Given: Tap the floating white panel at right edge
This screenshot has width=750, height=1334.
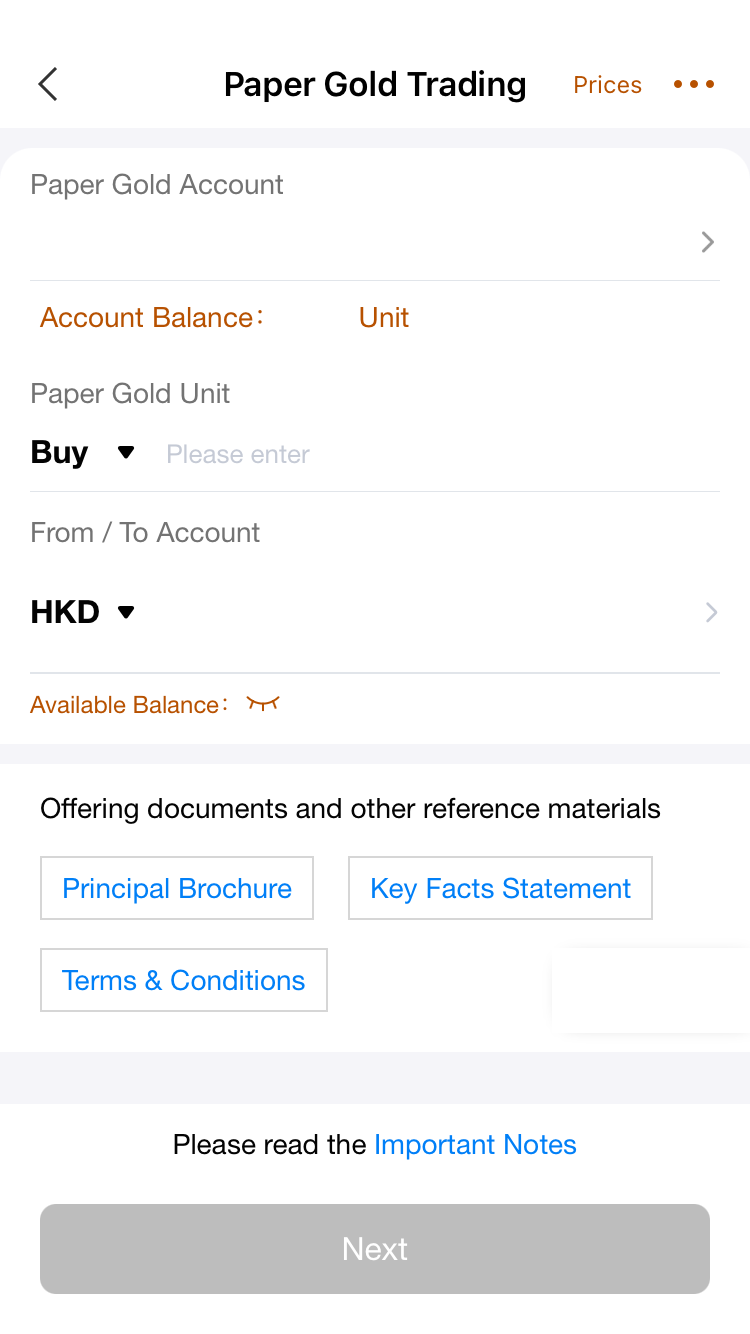Looking at the screenshot, I should pyautogui.click(x=651, y=990).
